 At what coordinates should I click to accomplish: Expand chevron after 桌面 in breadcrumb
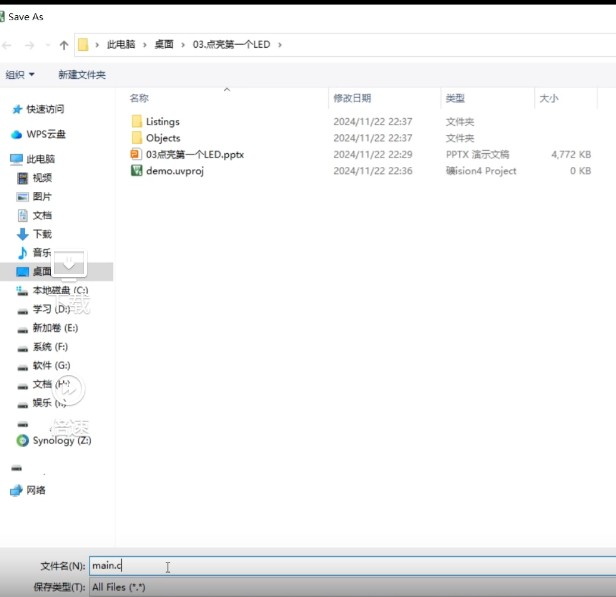[183, 45]
